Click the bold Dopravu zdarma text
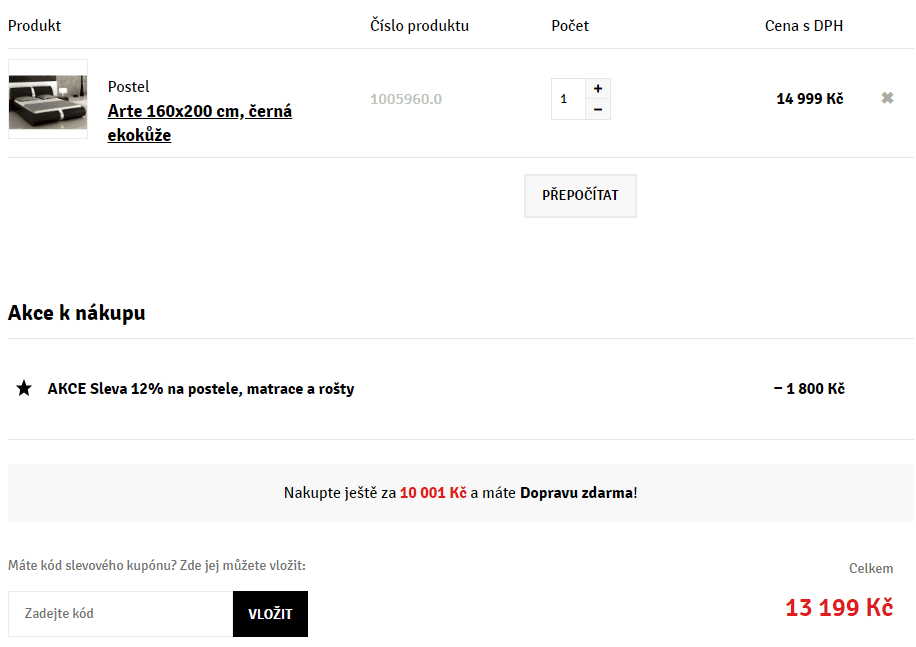This screenshot has height=647, width=916. click(x=576, y=493)
